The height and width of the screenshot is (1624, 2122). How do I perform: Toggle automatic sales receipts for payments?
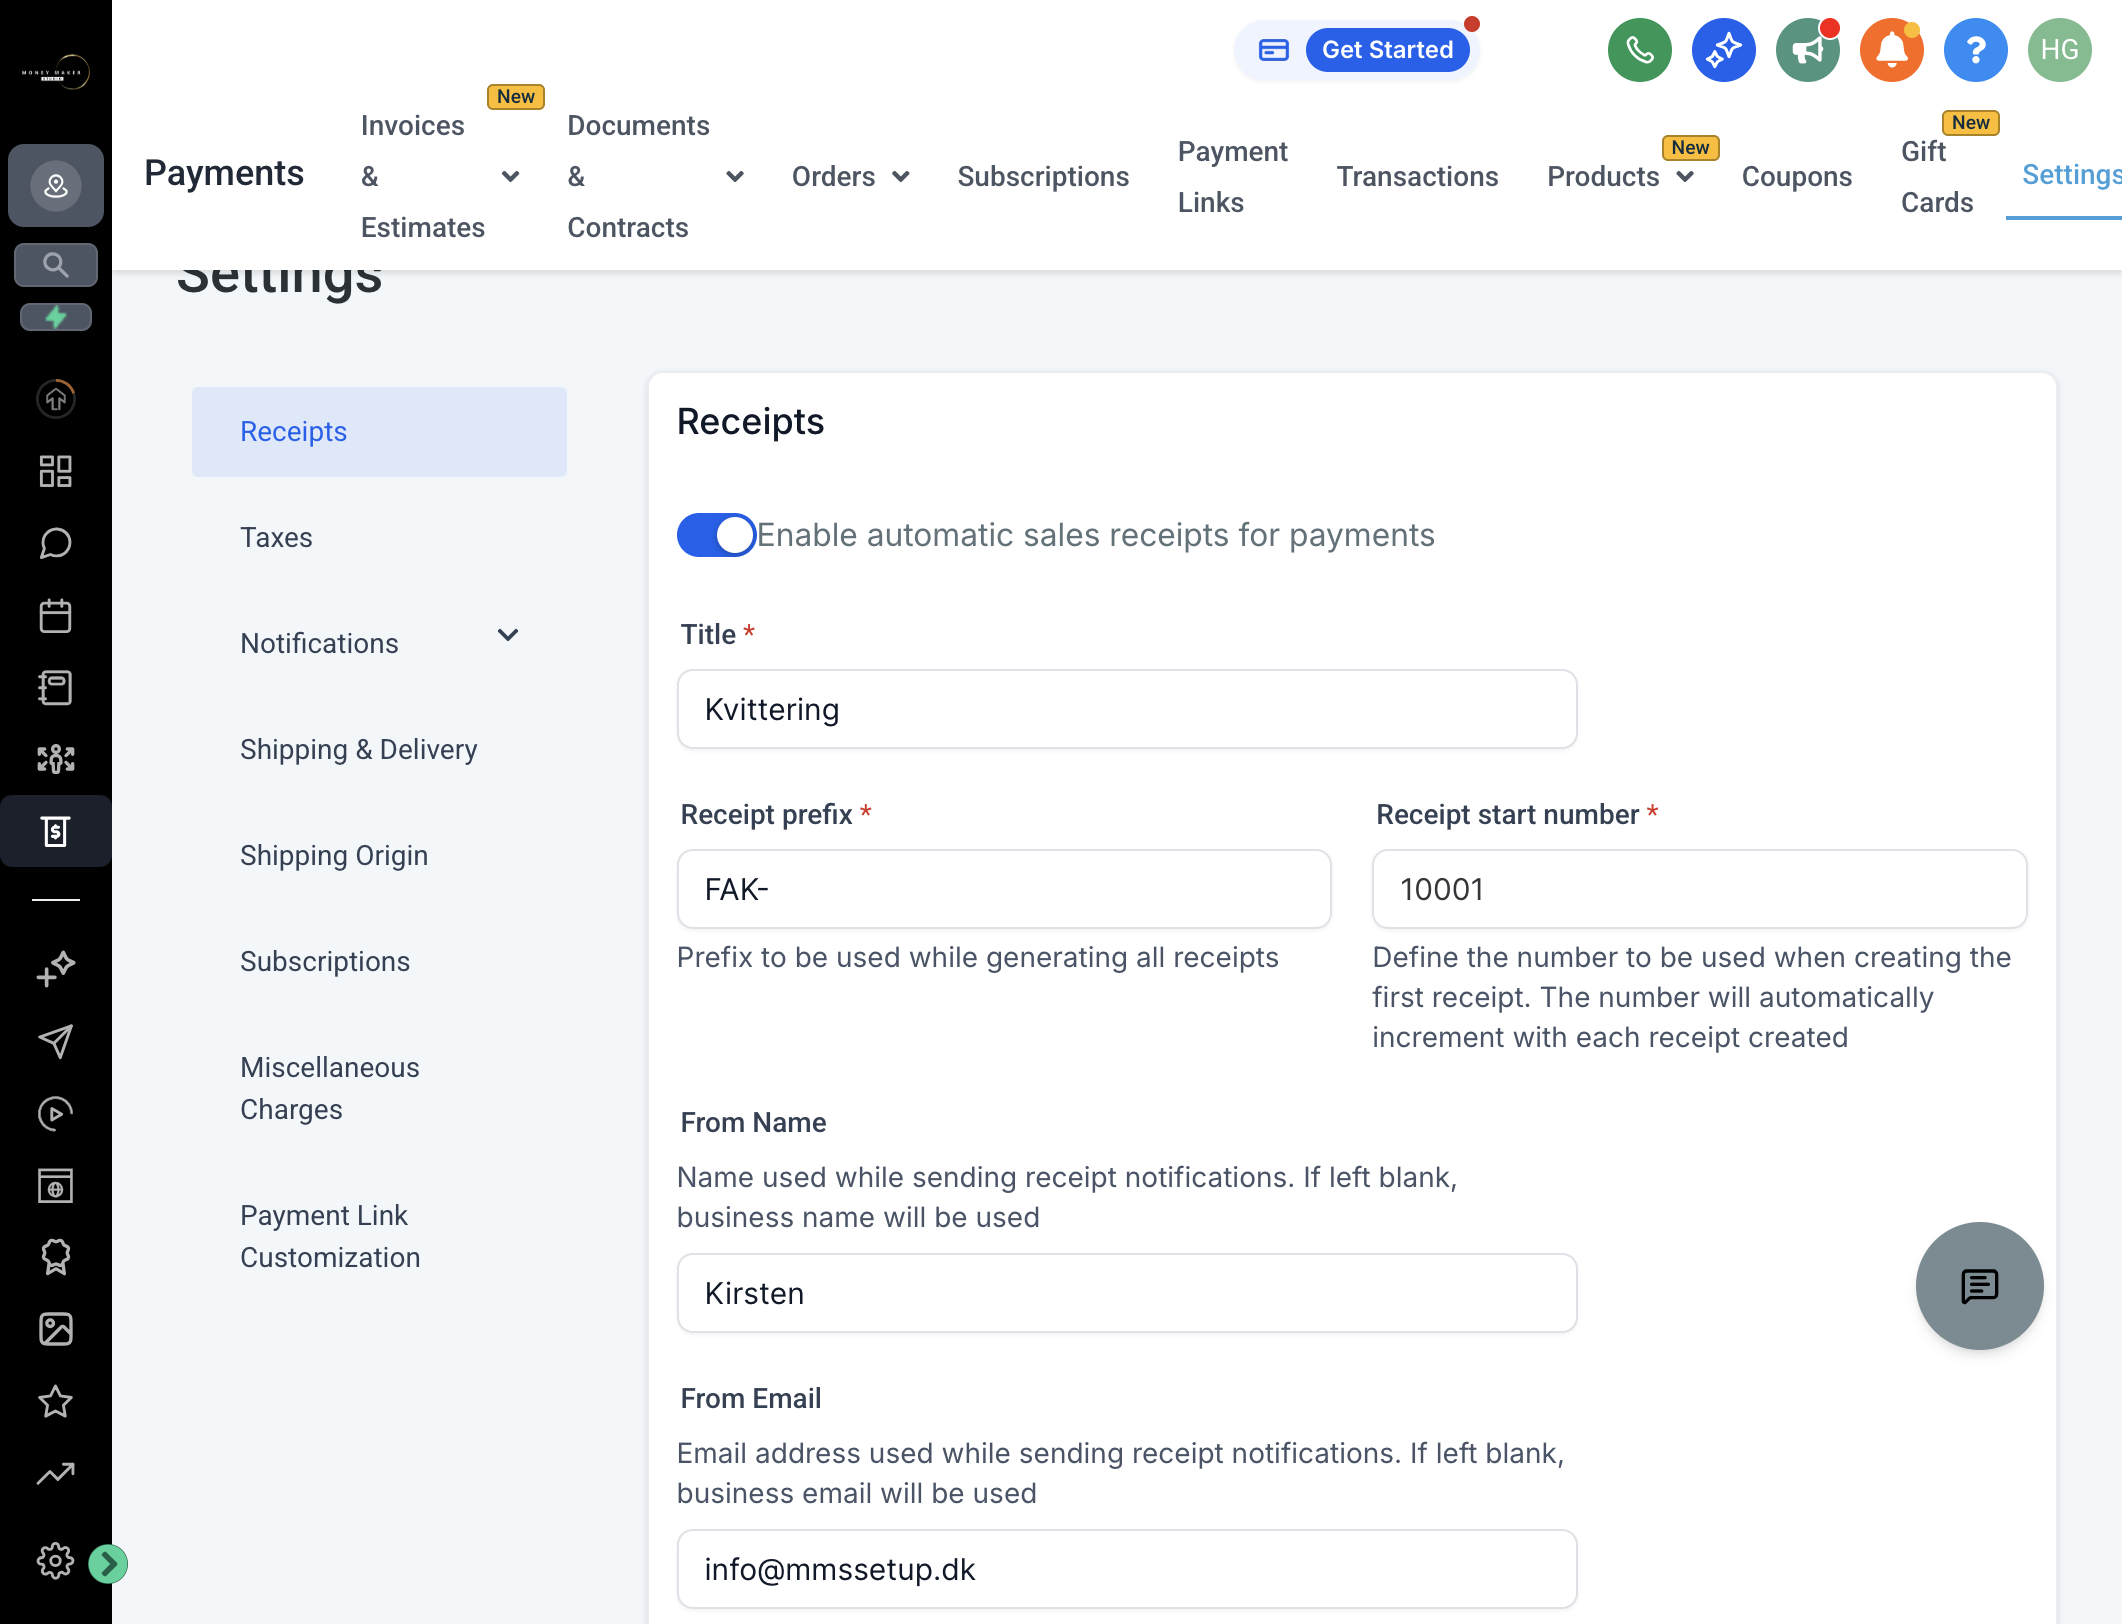pos(716,535)
